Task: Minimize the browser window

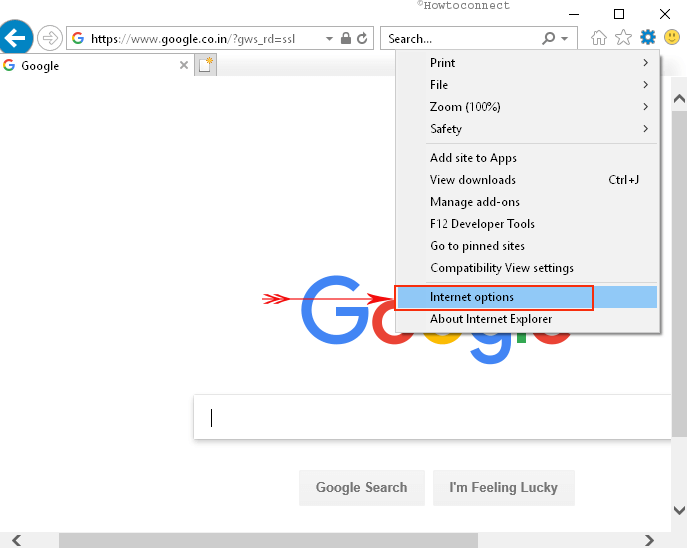Action: pos(574,14)
